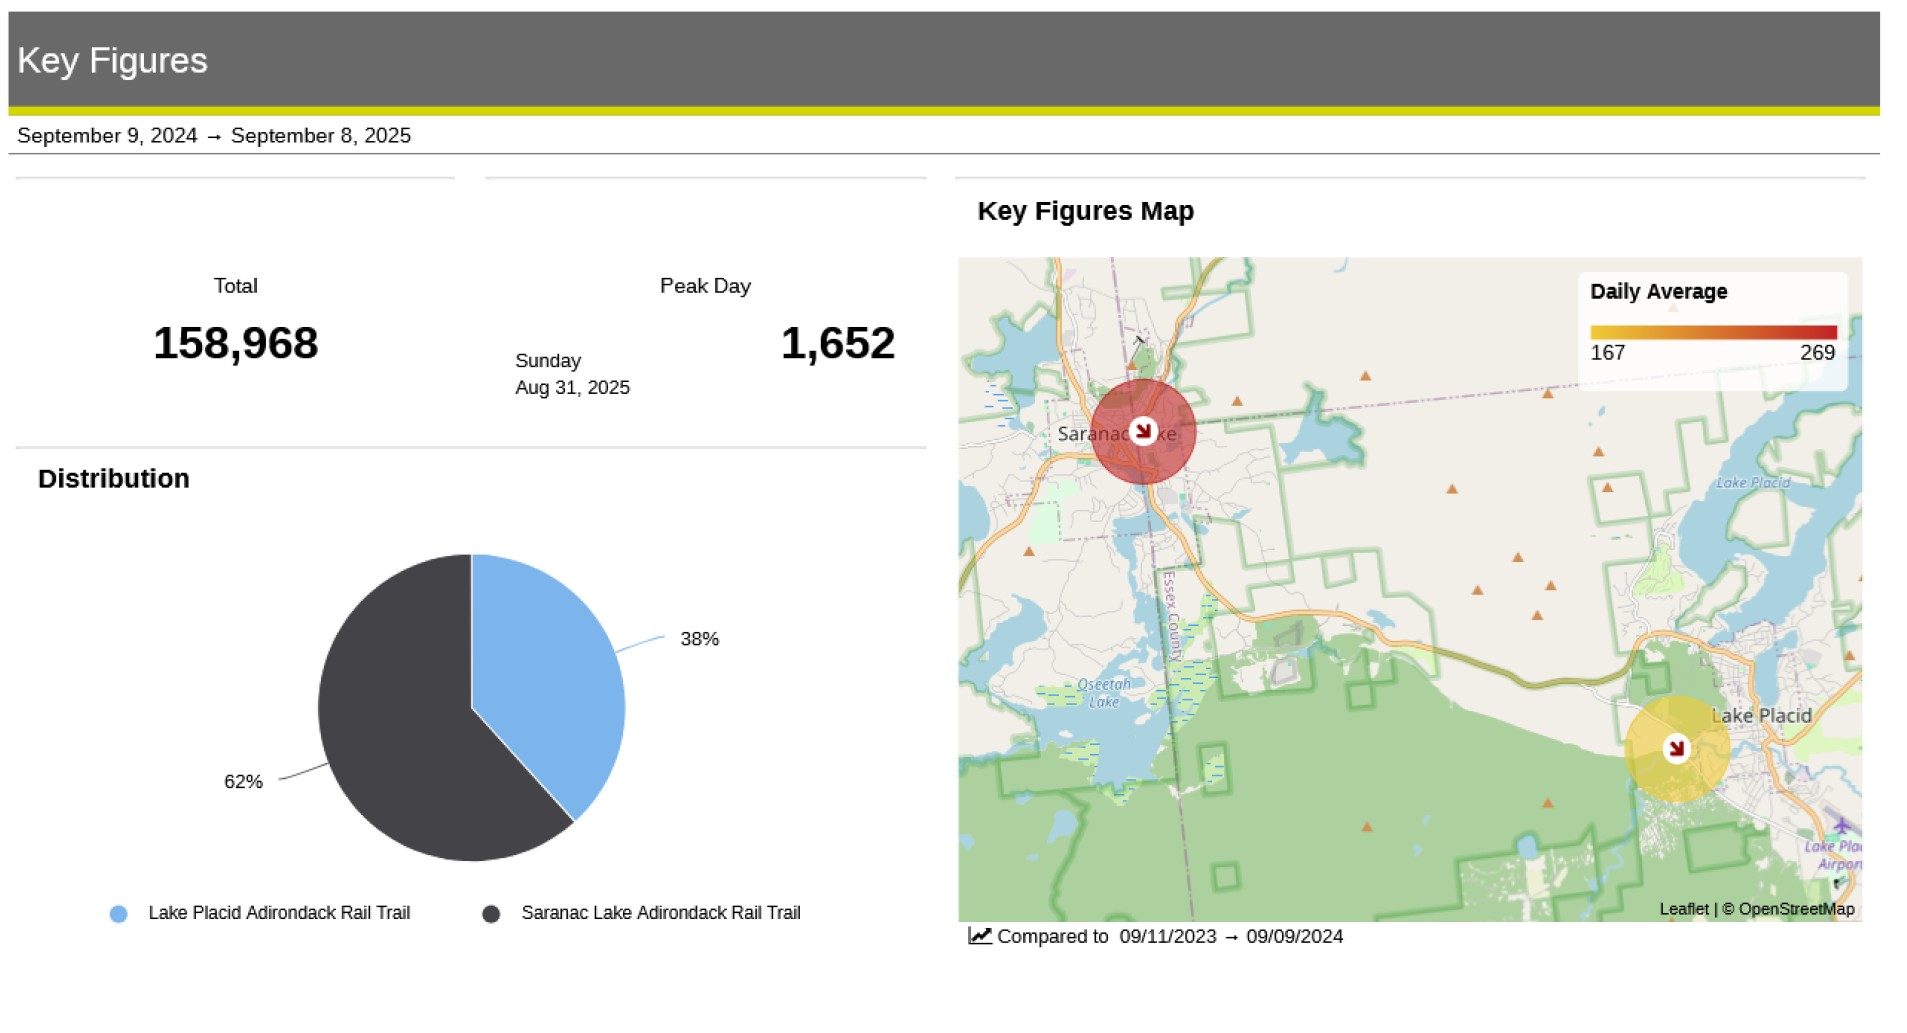Click the Daily Average color gradient bar
Image resolution: width=1907 pixels, height=1033 pixels.
click(x=1712, y=332)
